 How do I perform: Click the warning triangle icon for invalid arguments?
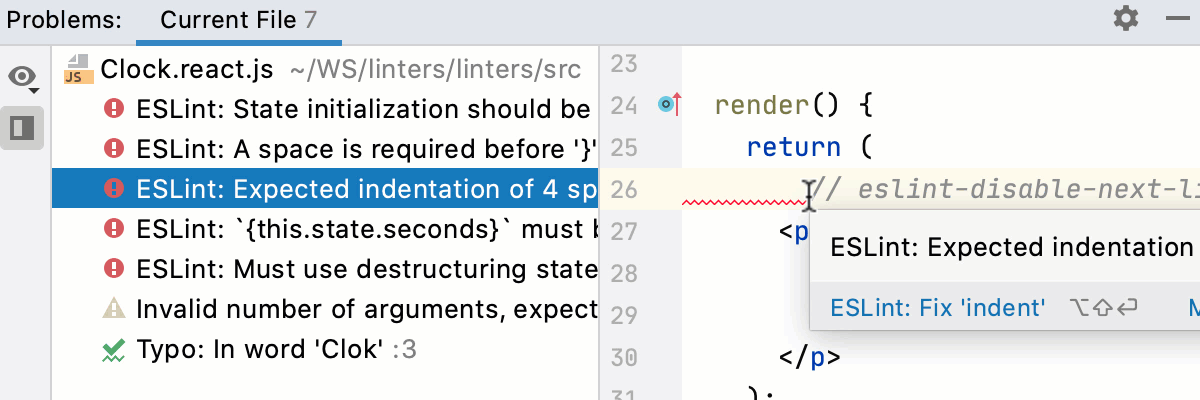click(114, 309)
